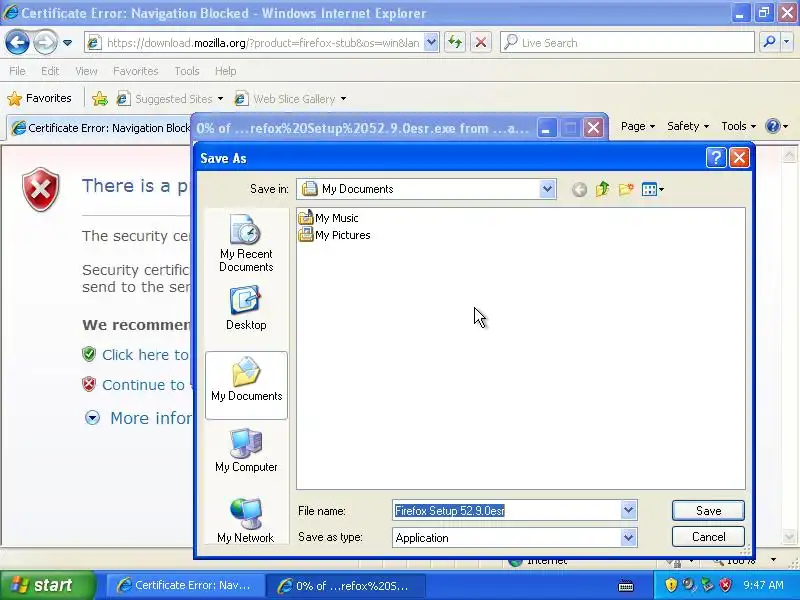Click the Create New Folder icon
The width and height of the screenshot is (800, 600).
626,189
